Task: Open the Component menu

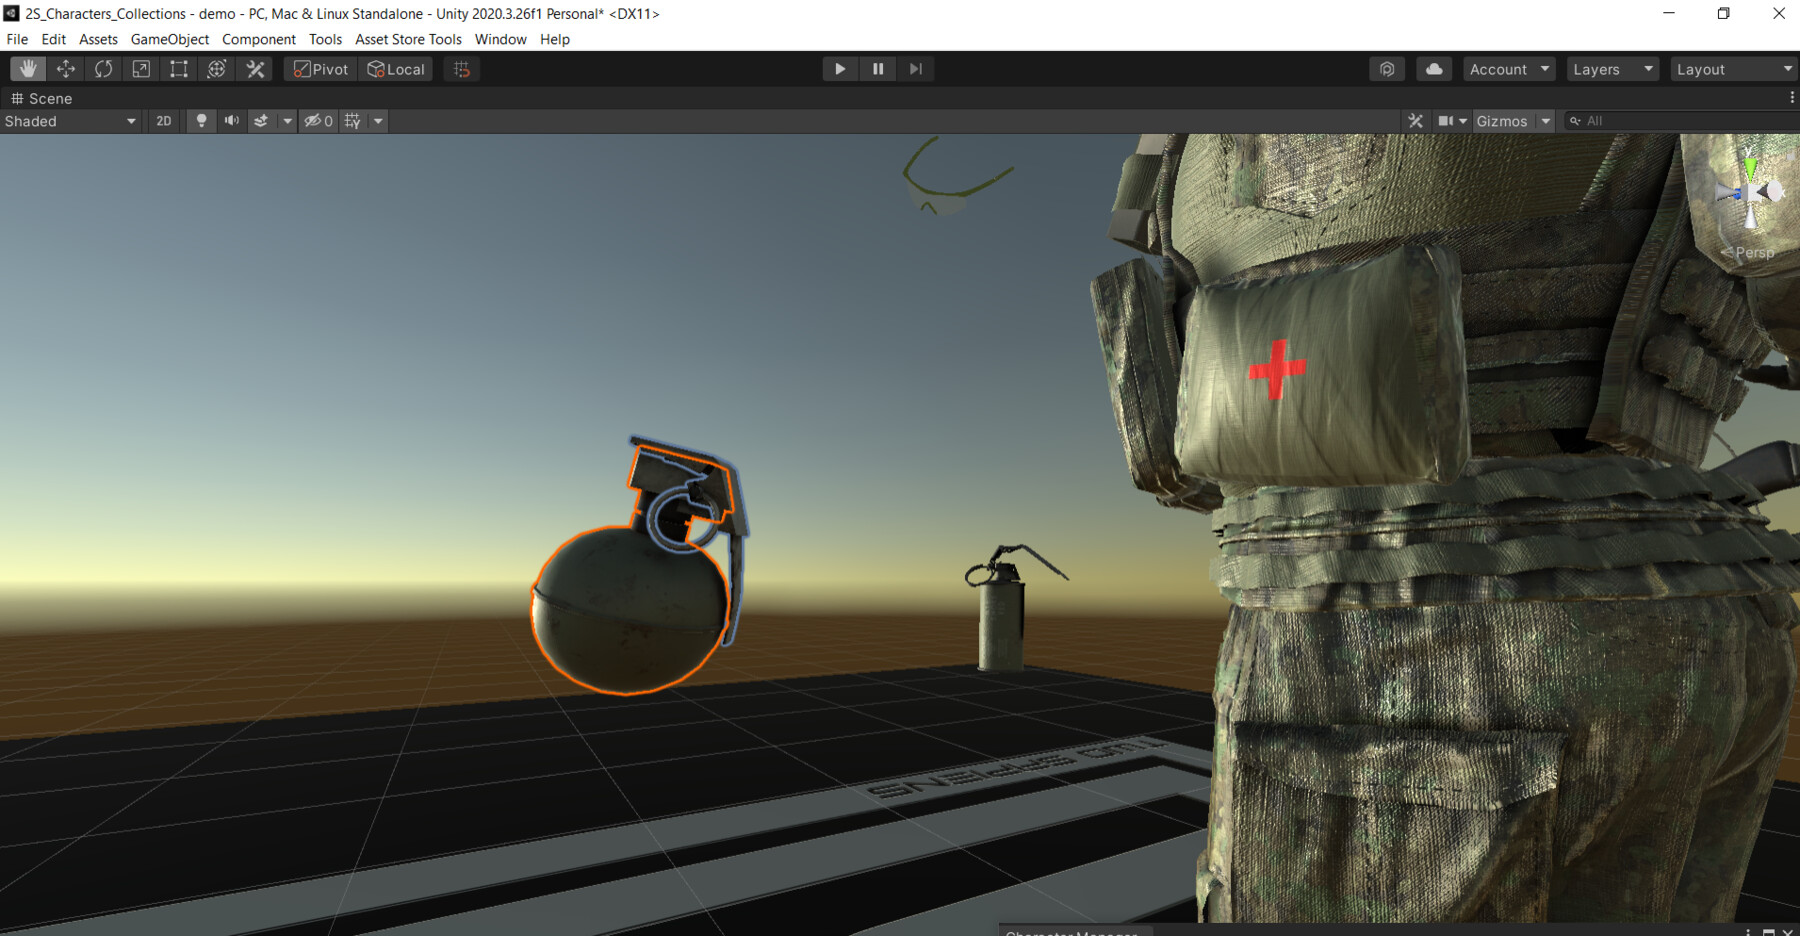Action: click(x=259, y=39)
